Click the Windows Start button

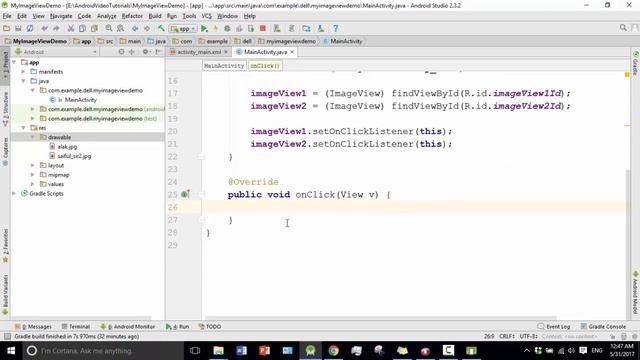pos(11,351)
